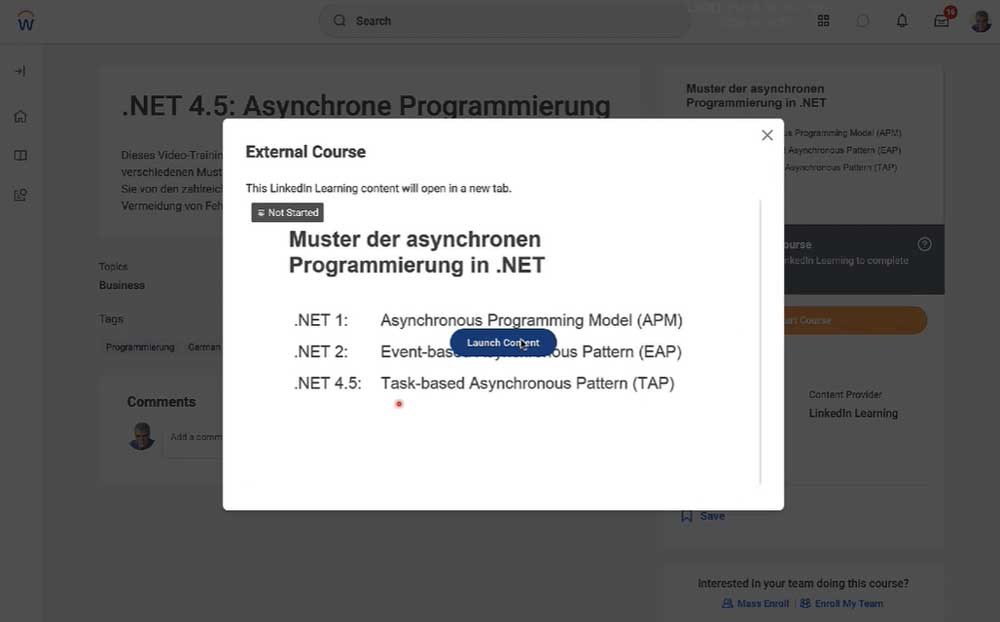1000x622 pixels.
Task: Click the Not Started status badge
Action: pyautogui.click(x=288, y=212)
